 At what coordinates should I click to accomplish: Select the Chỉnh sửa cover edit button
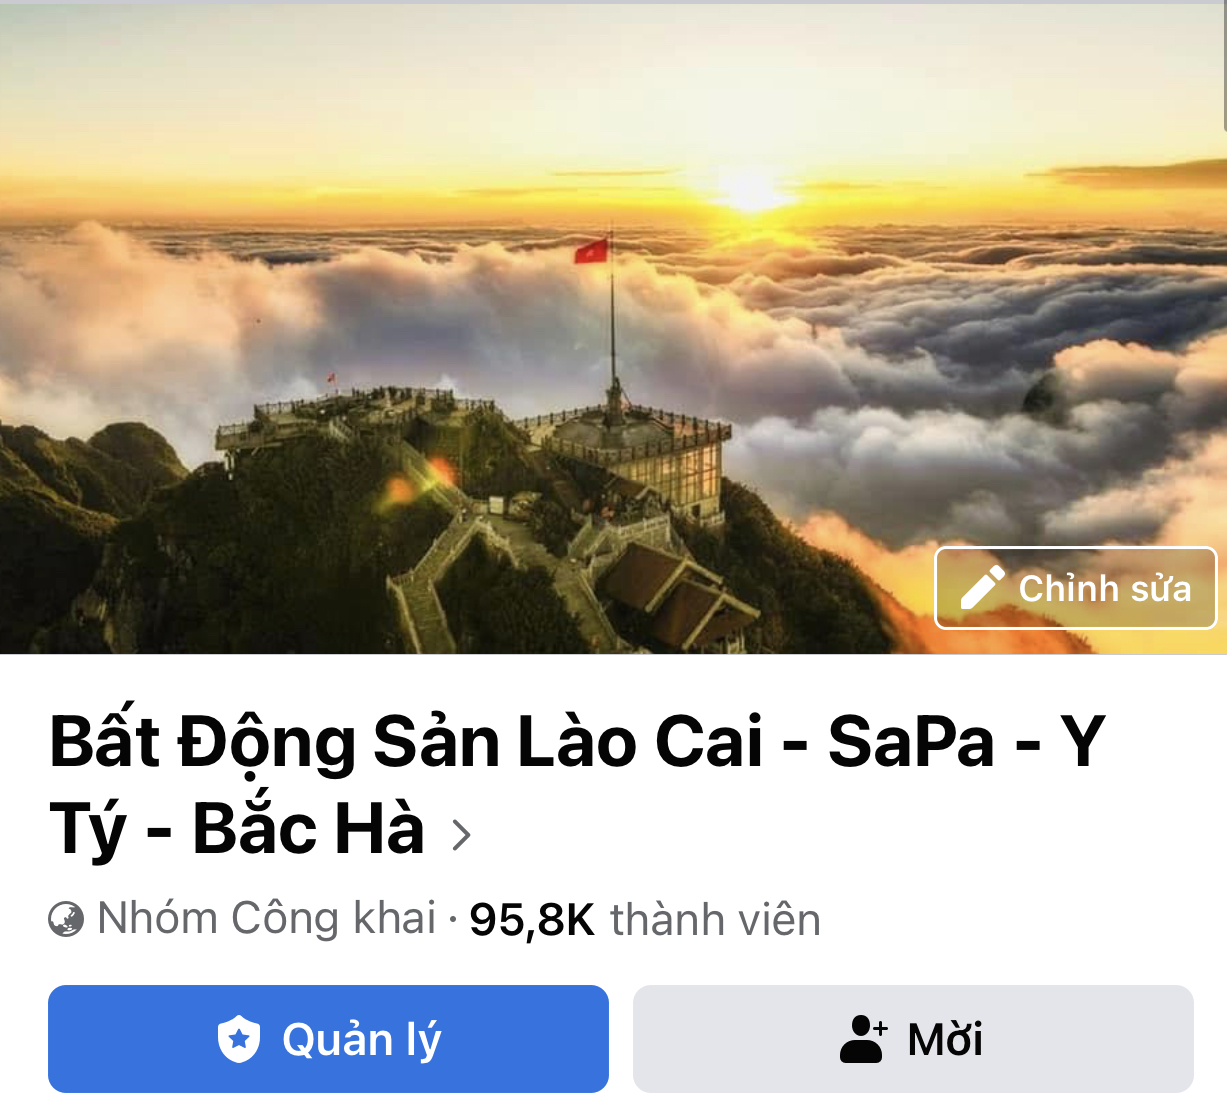(x=1075, y=588)
